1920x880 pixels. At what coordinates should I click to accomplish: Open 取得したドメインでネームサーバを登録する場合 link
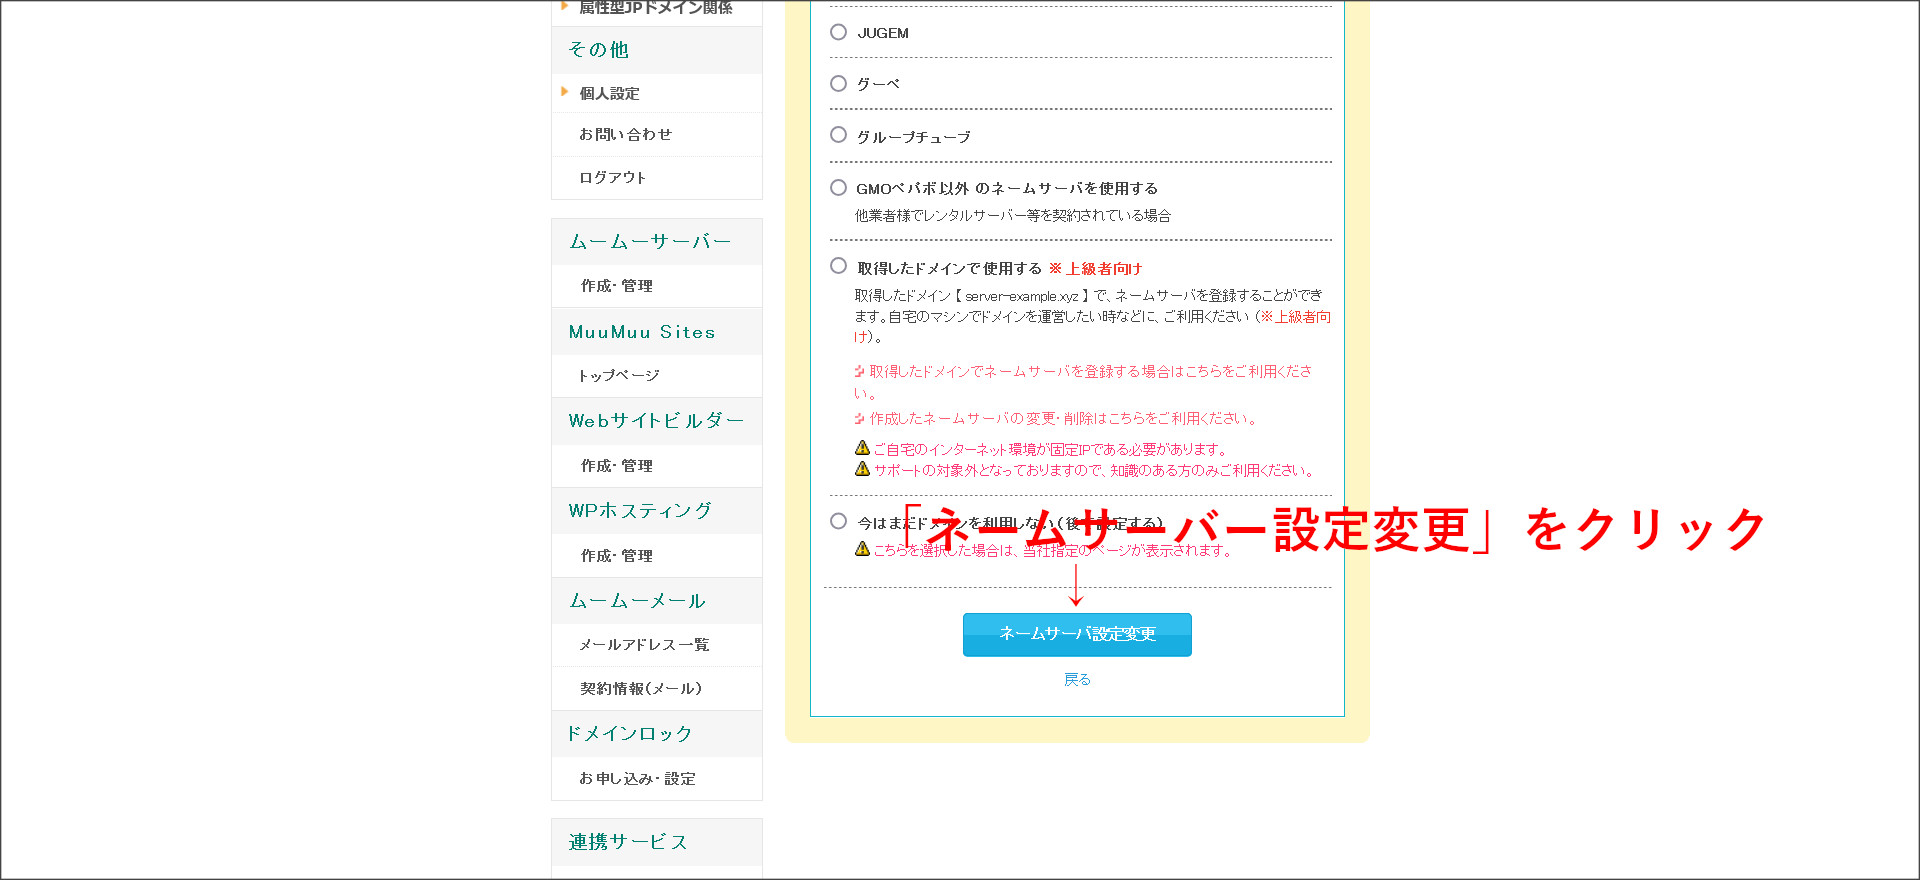[x=1083, y=381]
